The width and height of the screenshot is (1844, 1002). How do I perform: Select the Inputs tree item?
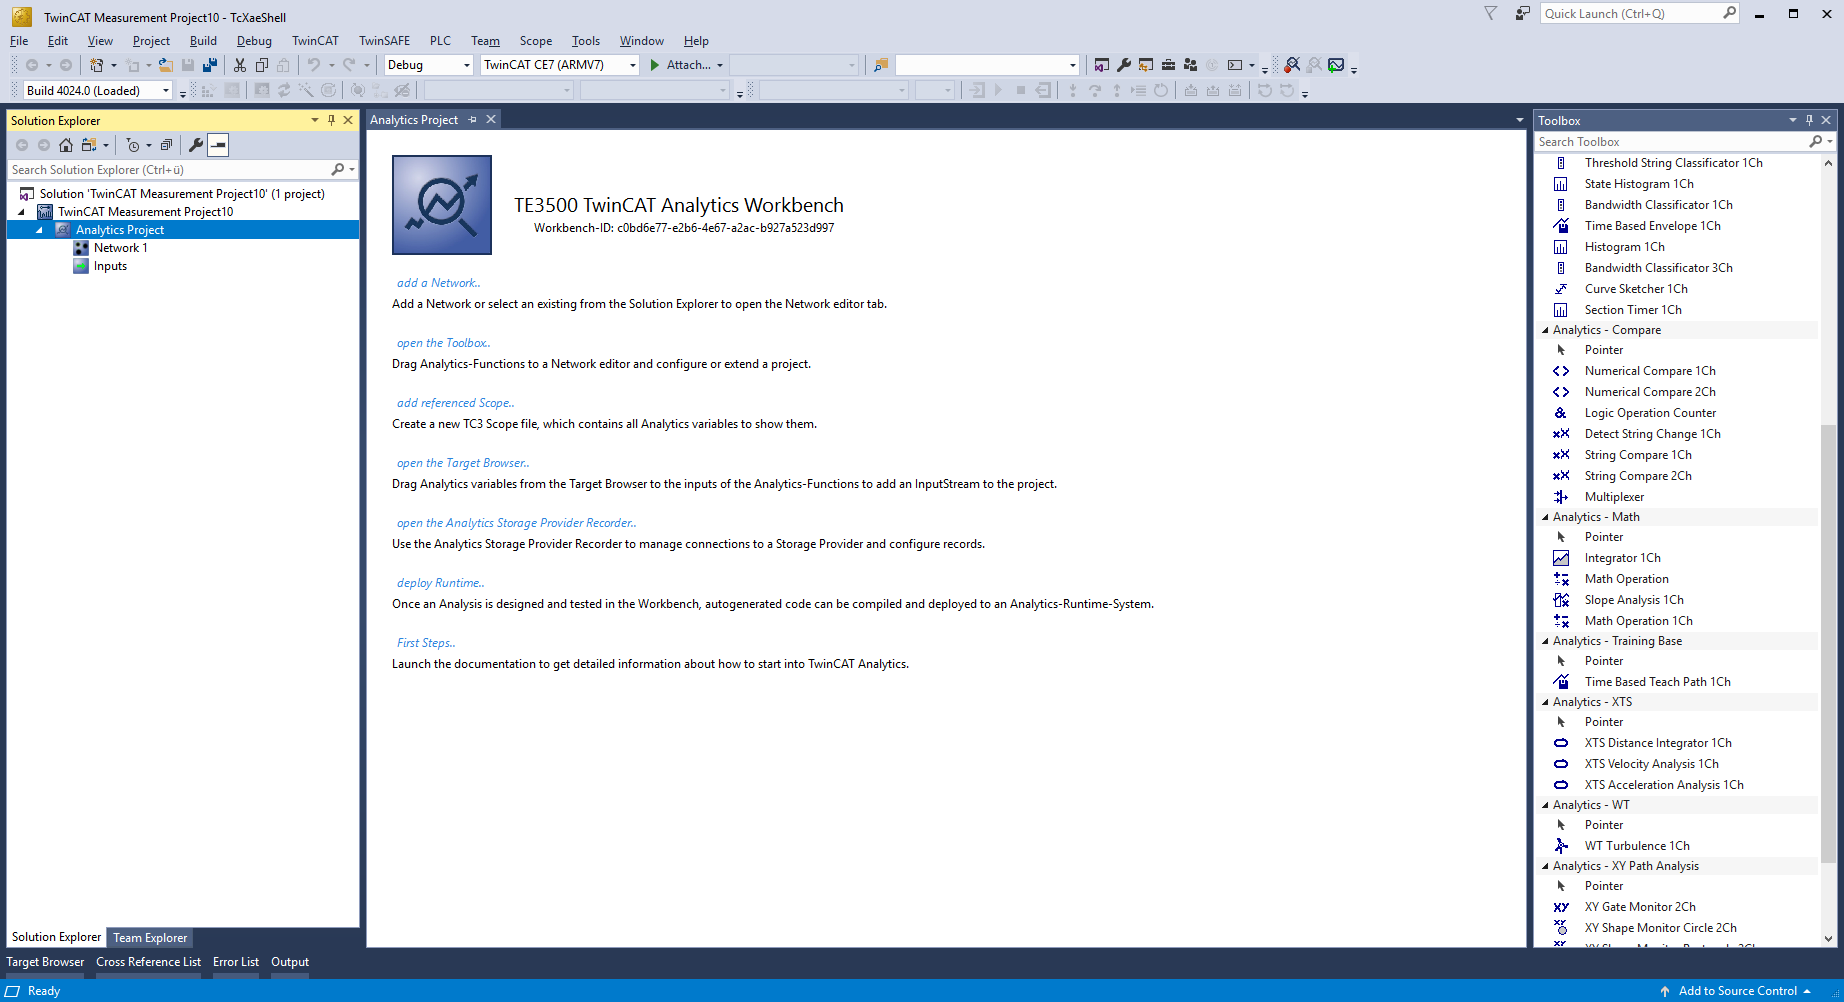[110, 266]
